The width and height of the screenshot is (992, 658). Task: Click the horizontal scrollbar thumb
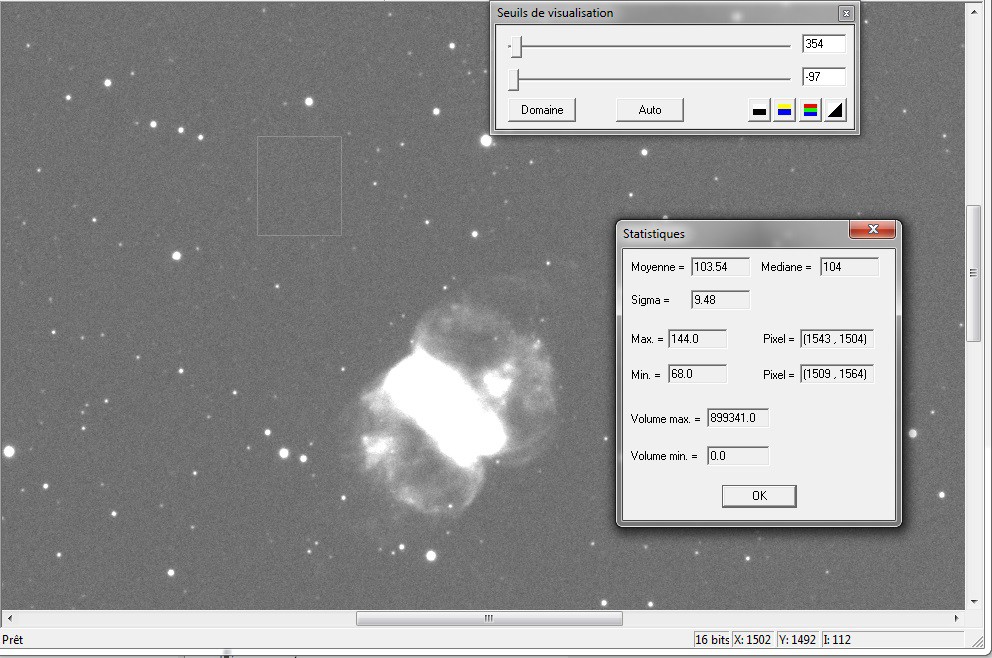pos(489,618)
